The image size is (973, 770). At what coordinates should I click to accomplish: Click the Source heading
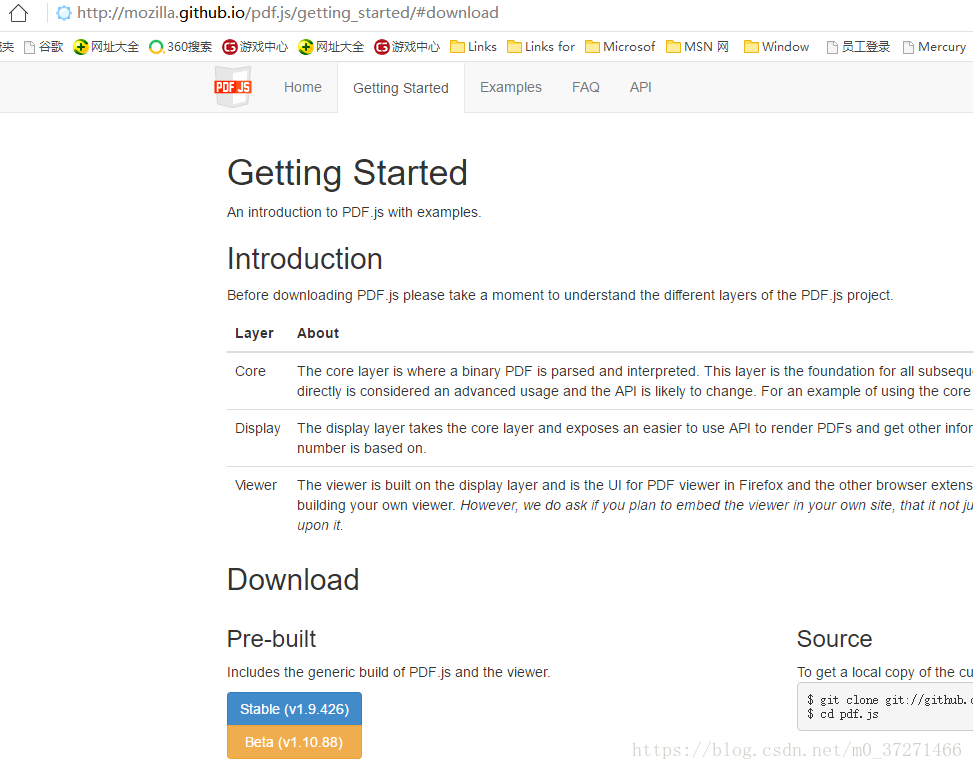click(x=835, y=639)
